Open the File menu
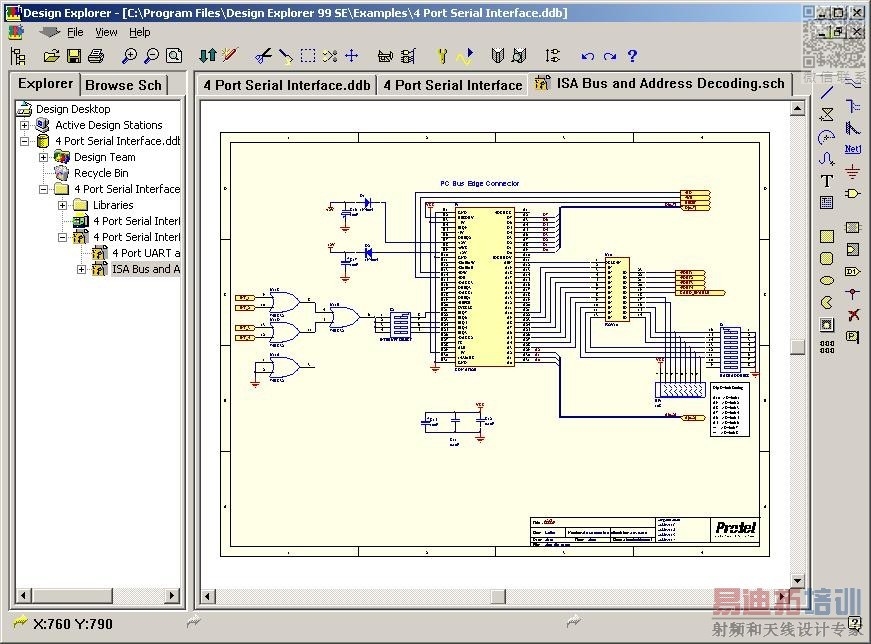Screen dimensions: 871x644 pyautogui.click(x=75, y=32)
